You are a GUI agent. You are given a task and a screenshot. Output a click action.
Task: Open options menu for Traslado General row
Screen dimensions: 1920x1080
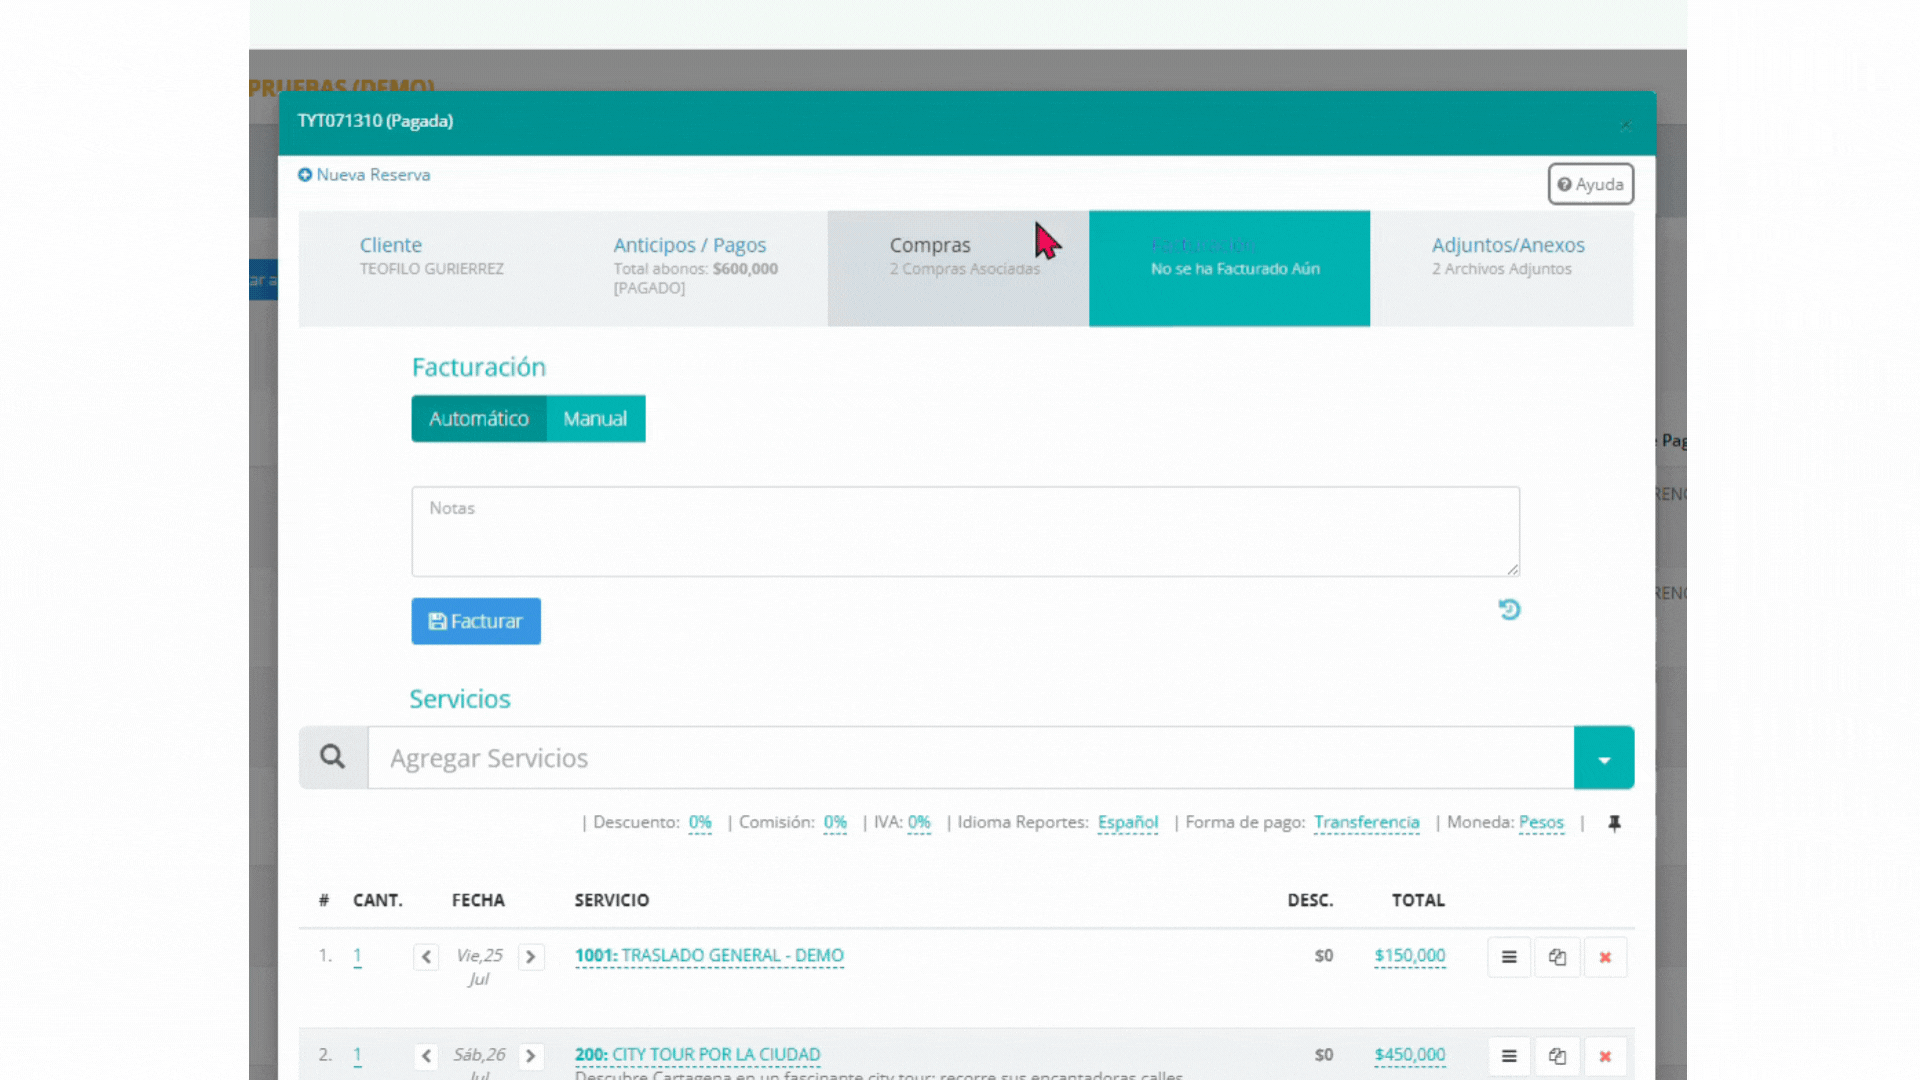(1508, 957)
